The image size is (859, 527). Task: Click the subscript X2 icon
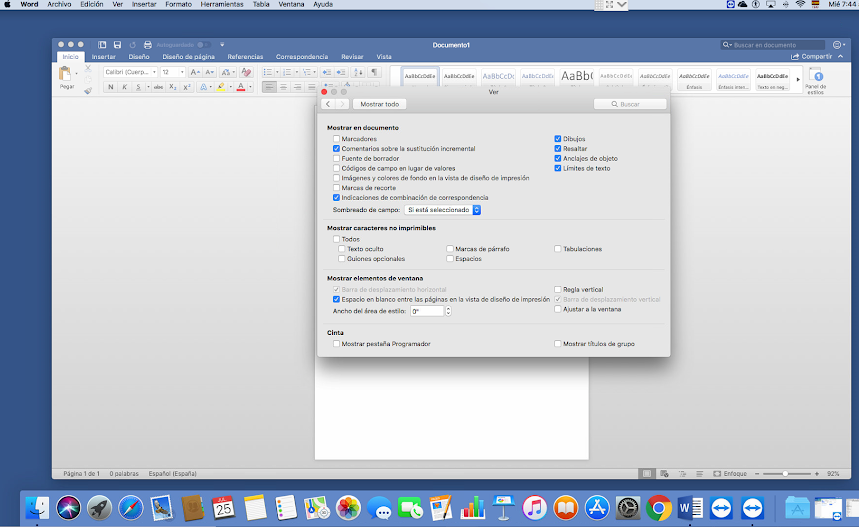pyautogui.click(x=173, y=87)
